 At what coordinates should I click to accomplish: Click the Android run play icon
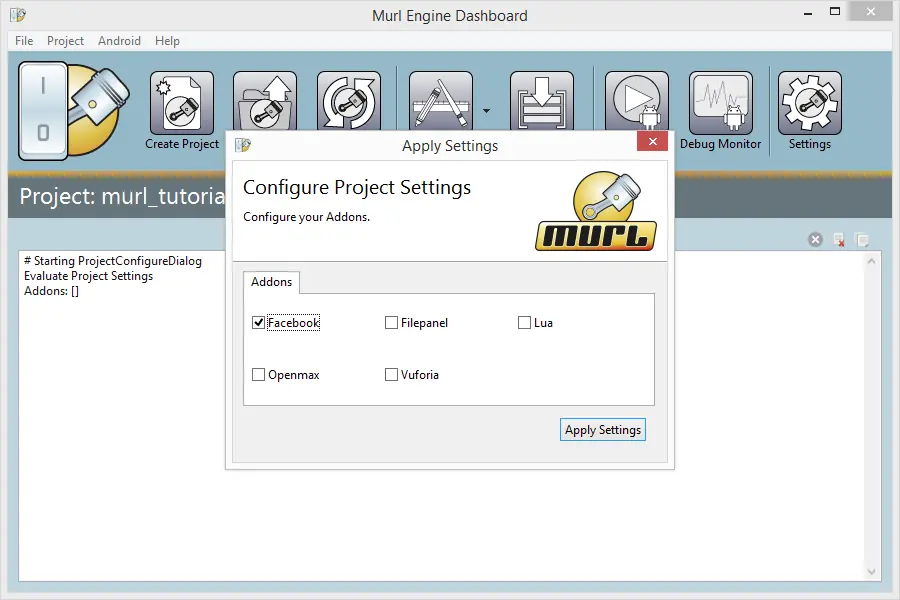(x=637, y=102)
